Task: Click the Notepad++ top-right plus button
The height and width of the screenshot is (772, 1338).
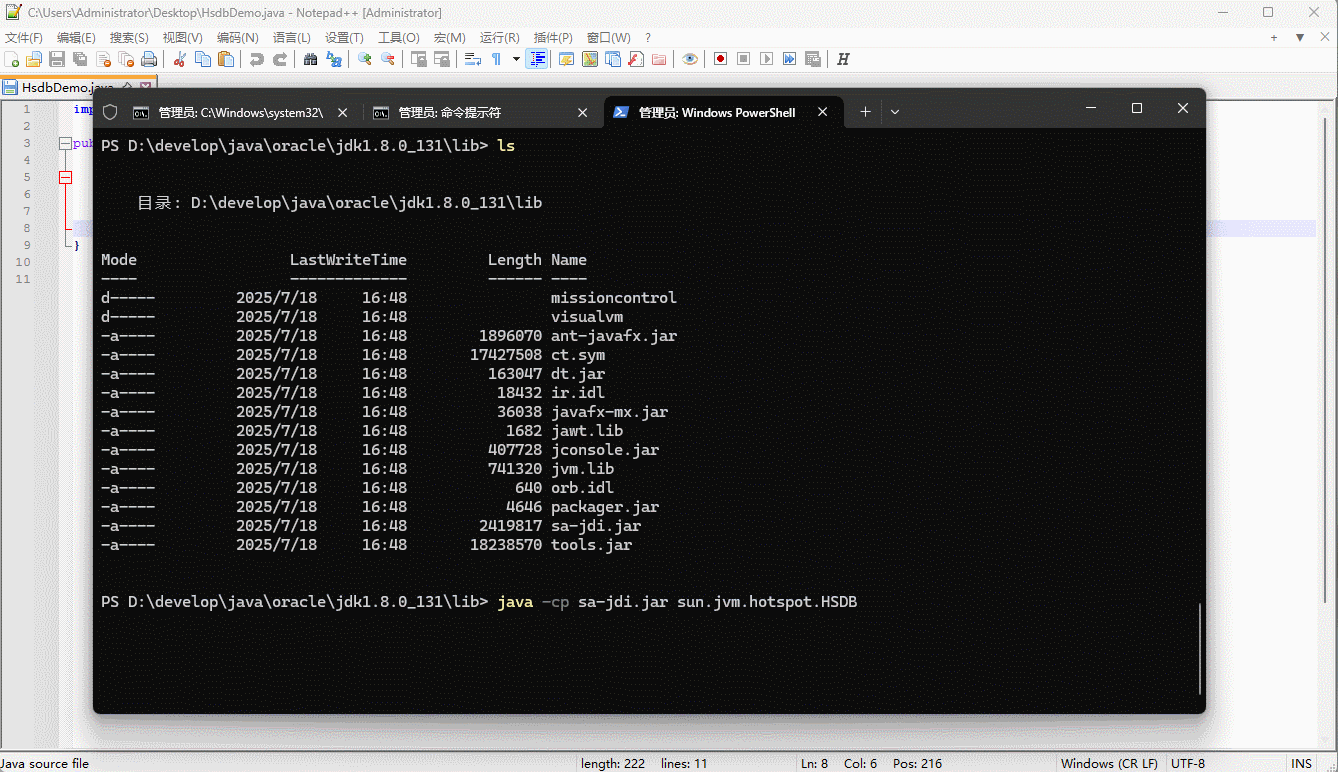Action: click(1274, 37)
